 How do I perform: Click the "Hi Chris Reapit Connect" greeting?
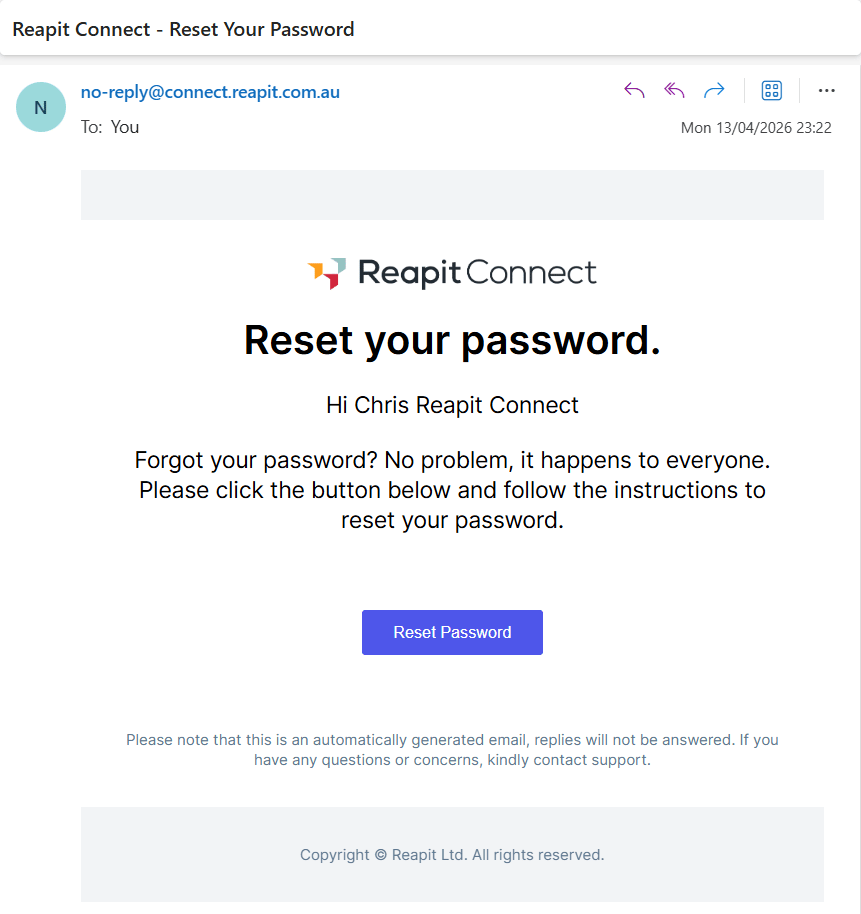pos(452,405)
